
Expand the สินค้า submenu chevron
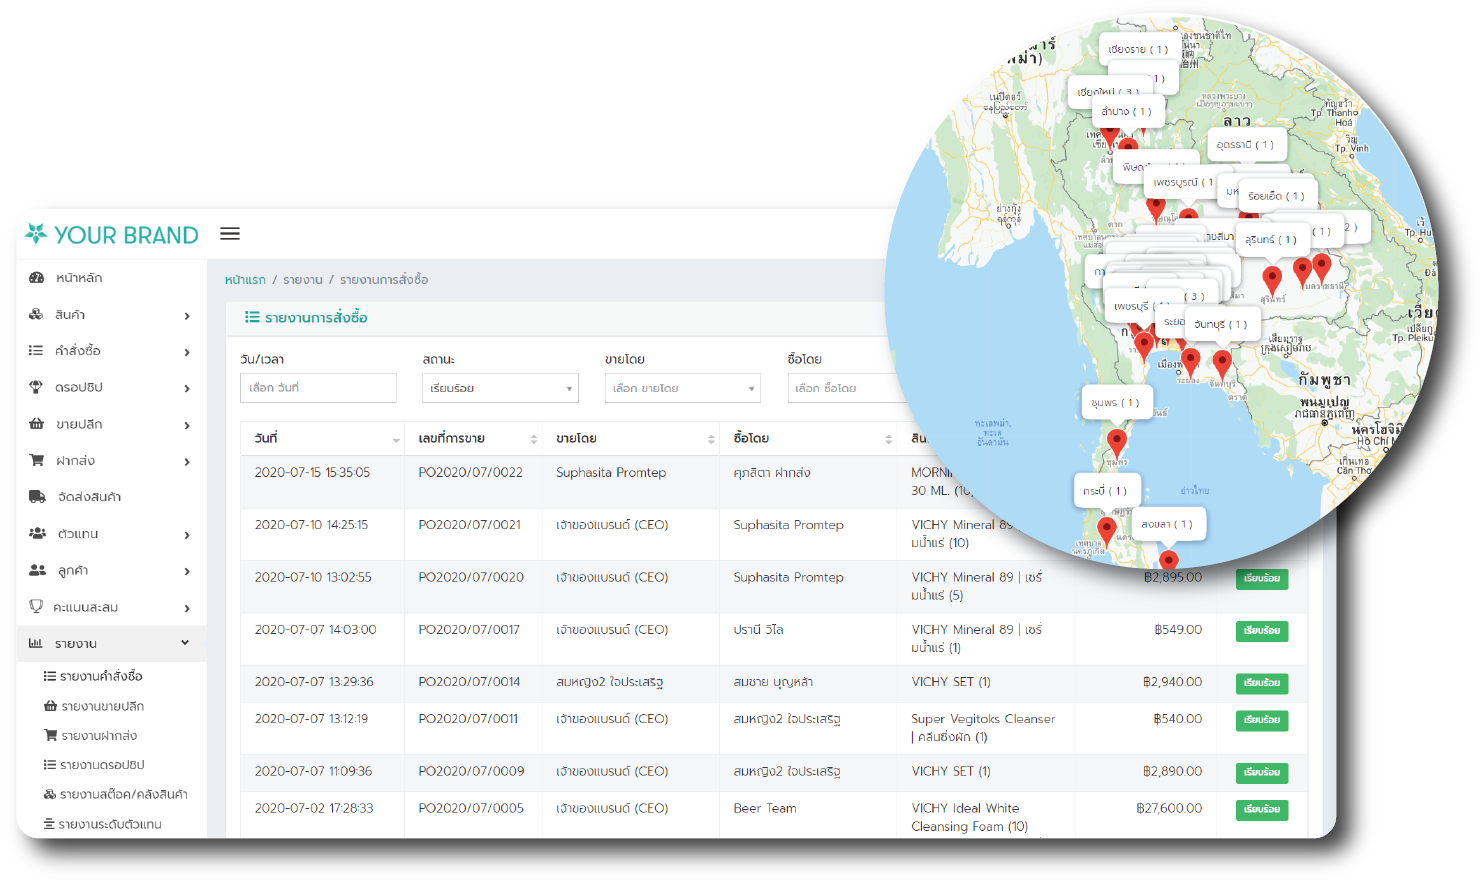tap(187, 316)
